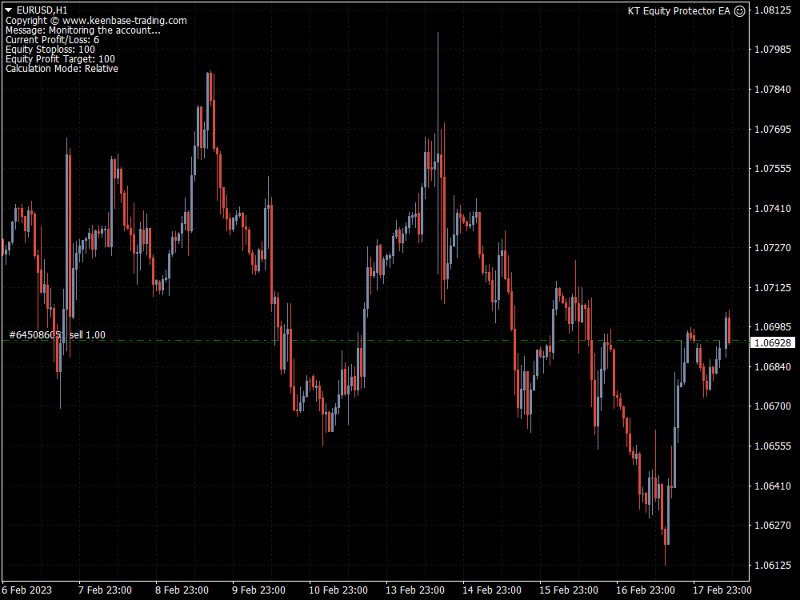Click the 'Calculation Mode: Relative' text
The width and height of the screenshot is (800, 600).
(x=62, y=69)
